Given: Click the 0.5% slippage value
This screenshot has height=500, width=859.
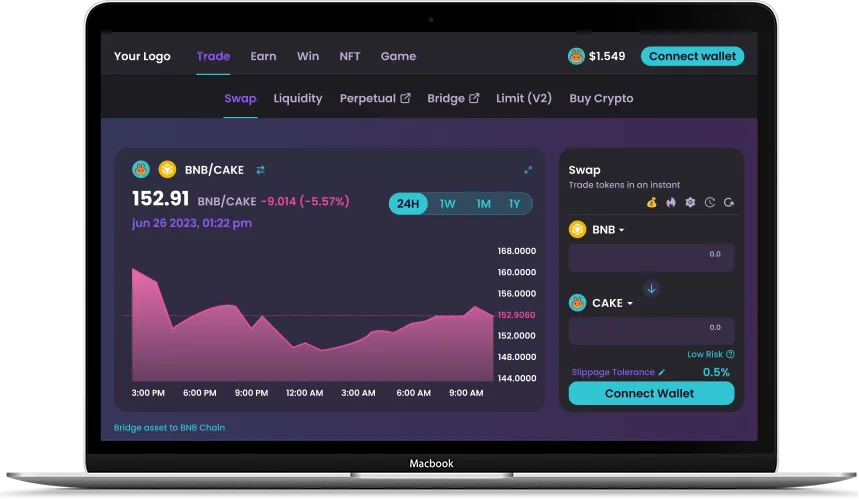Looking at the screenshot, I should pos(716,372).
